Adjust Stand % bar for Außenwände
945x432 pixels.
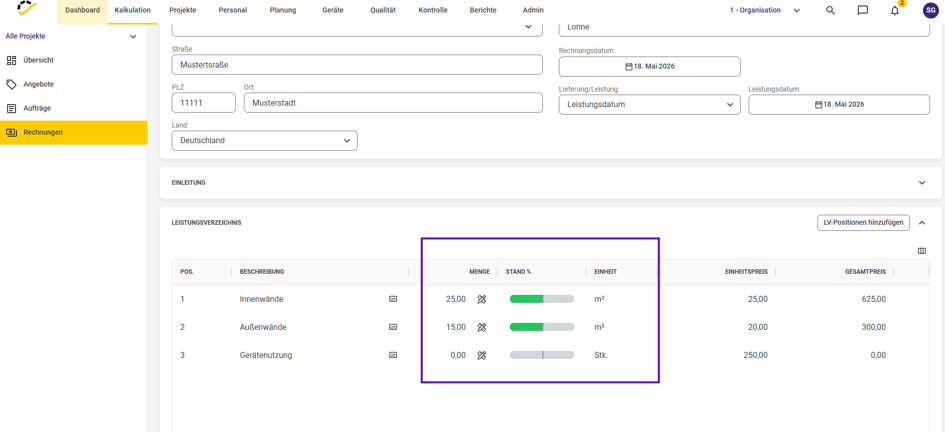(542, 327)
